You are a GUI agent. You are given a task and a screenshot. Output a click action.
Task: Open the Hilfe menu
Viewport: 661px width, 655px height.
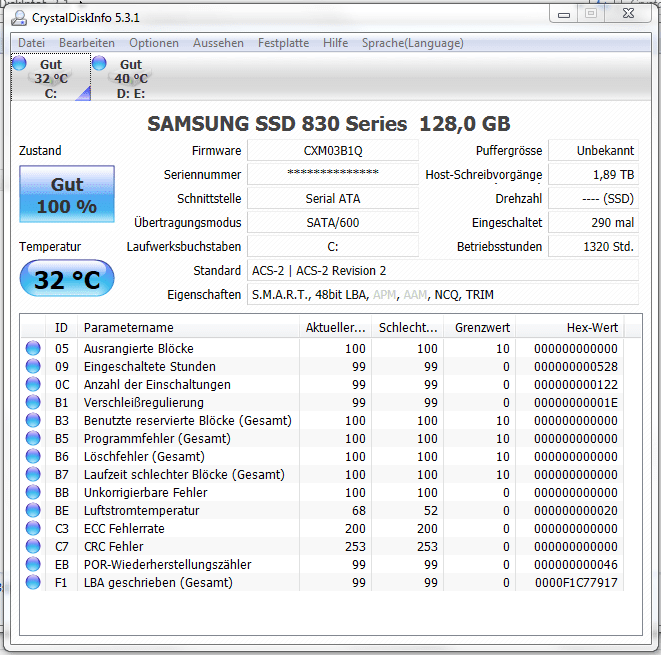[336, 43]
